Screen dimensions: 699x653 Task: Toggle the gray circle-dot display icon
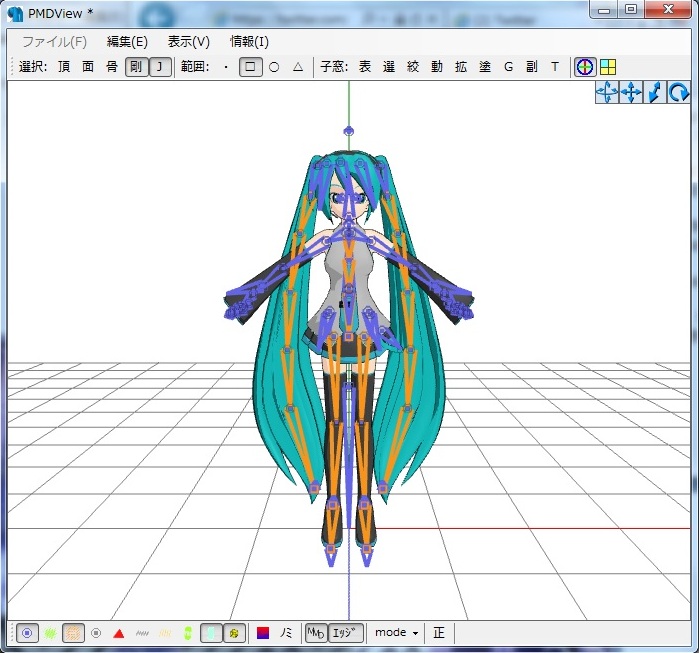pos(96,633)
